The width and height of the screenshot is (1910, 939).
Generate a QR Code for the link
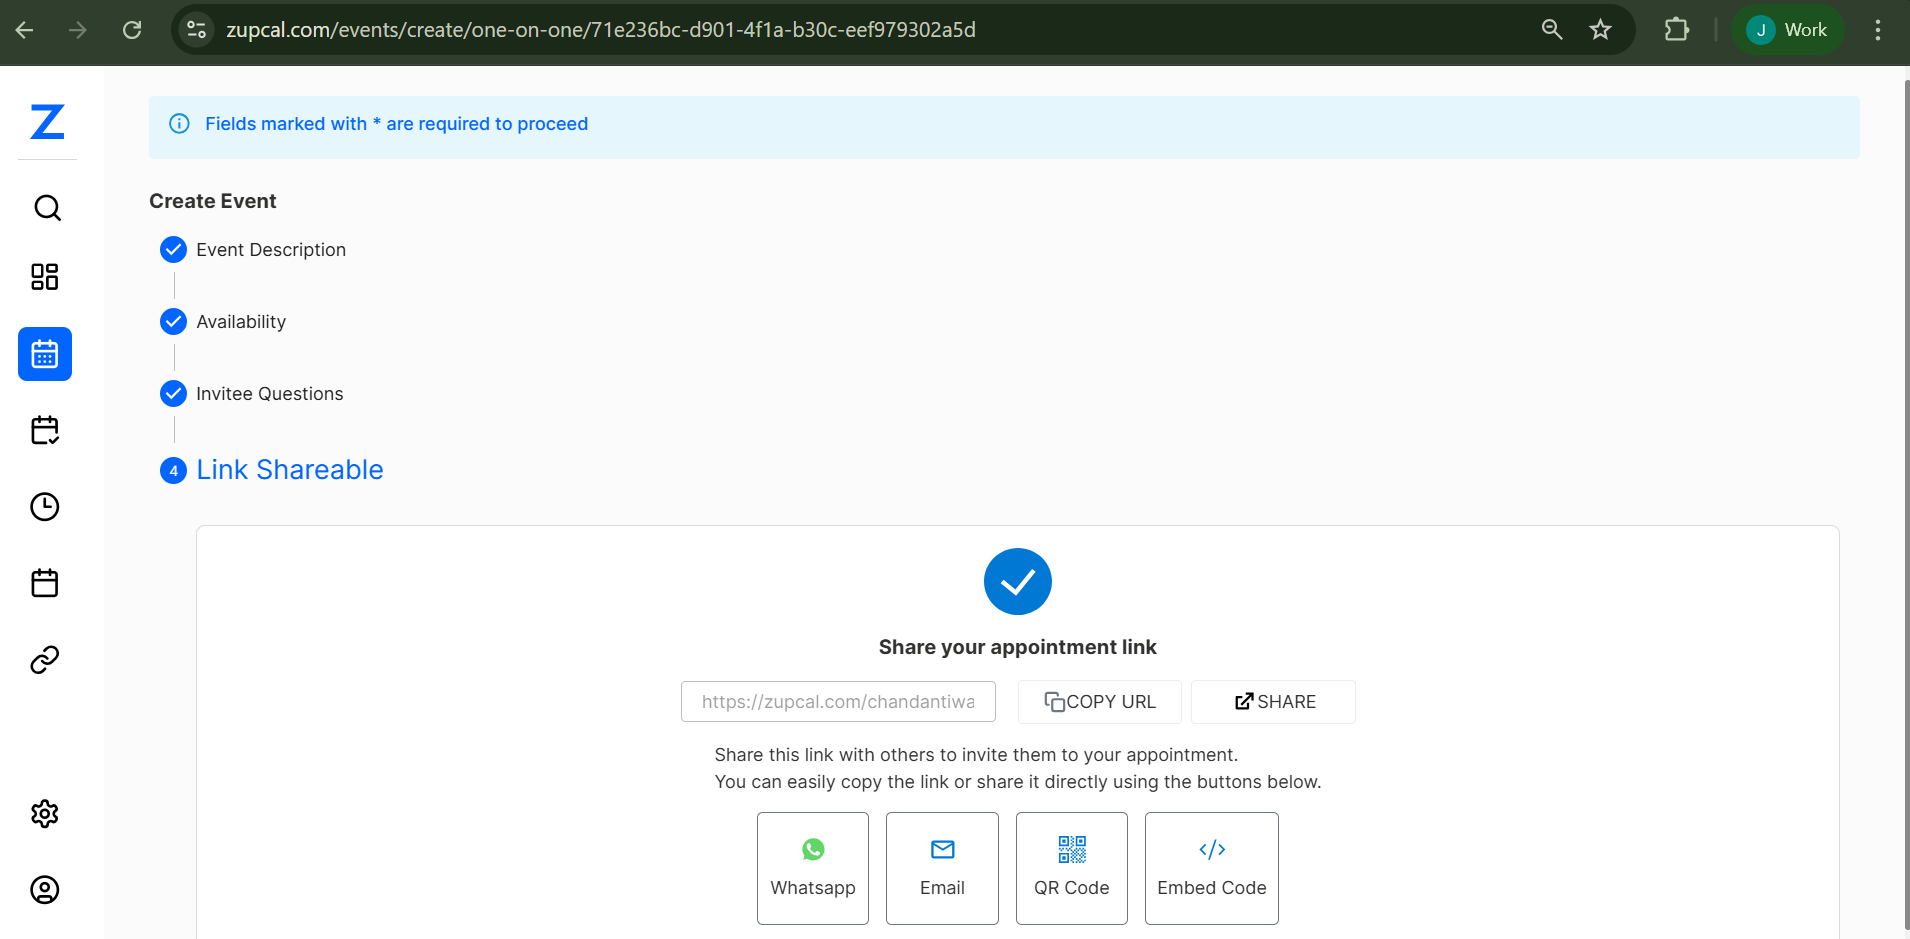click(1071, 868)
